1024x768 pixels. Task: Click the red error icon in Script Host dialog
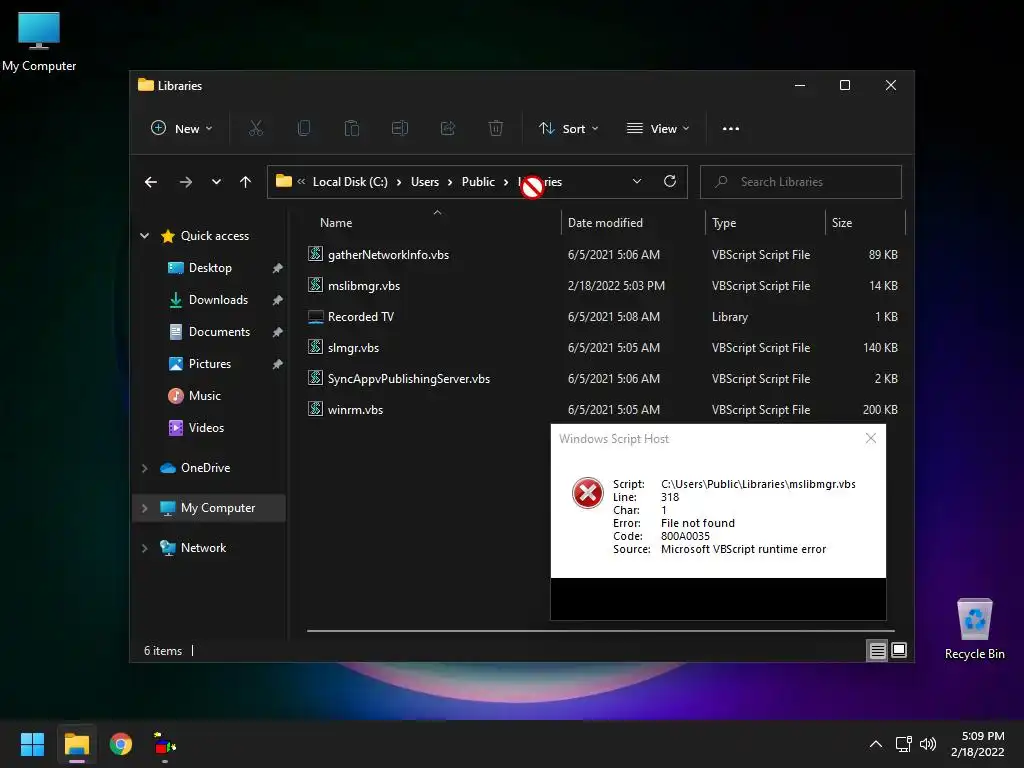pos(588,492)
